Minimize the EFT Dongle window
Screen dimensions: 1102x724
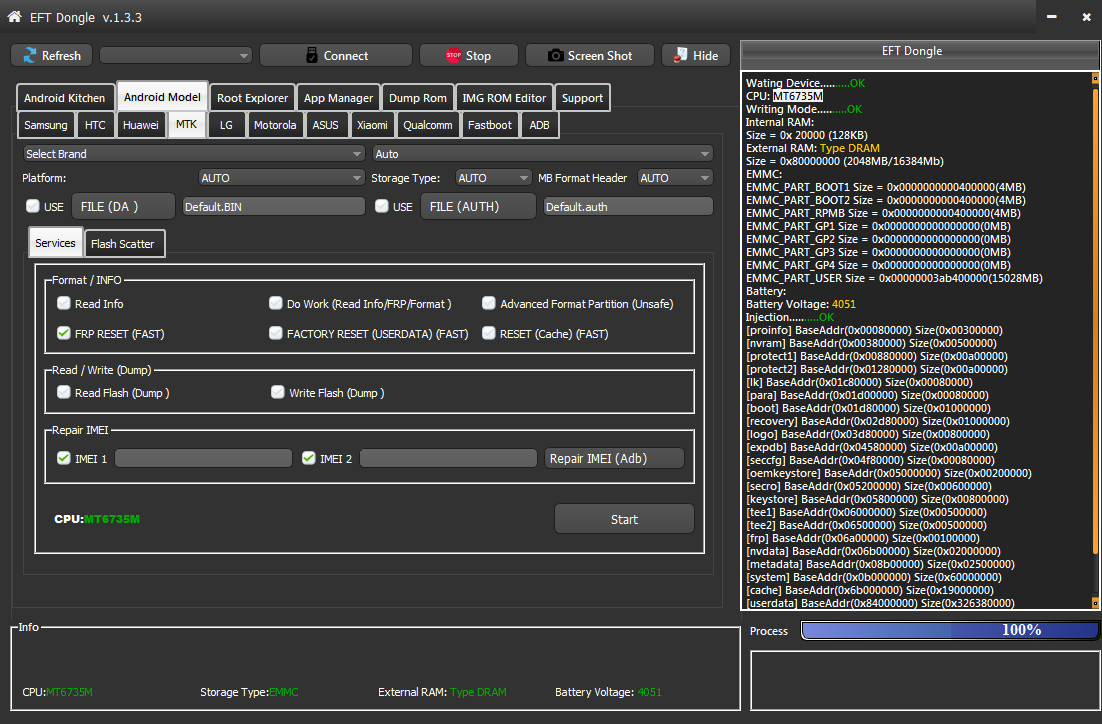1051,17
